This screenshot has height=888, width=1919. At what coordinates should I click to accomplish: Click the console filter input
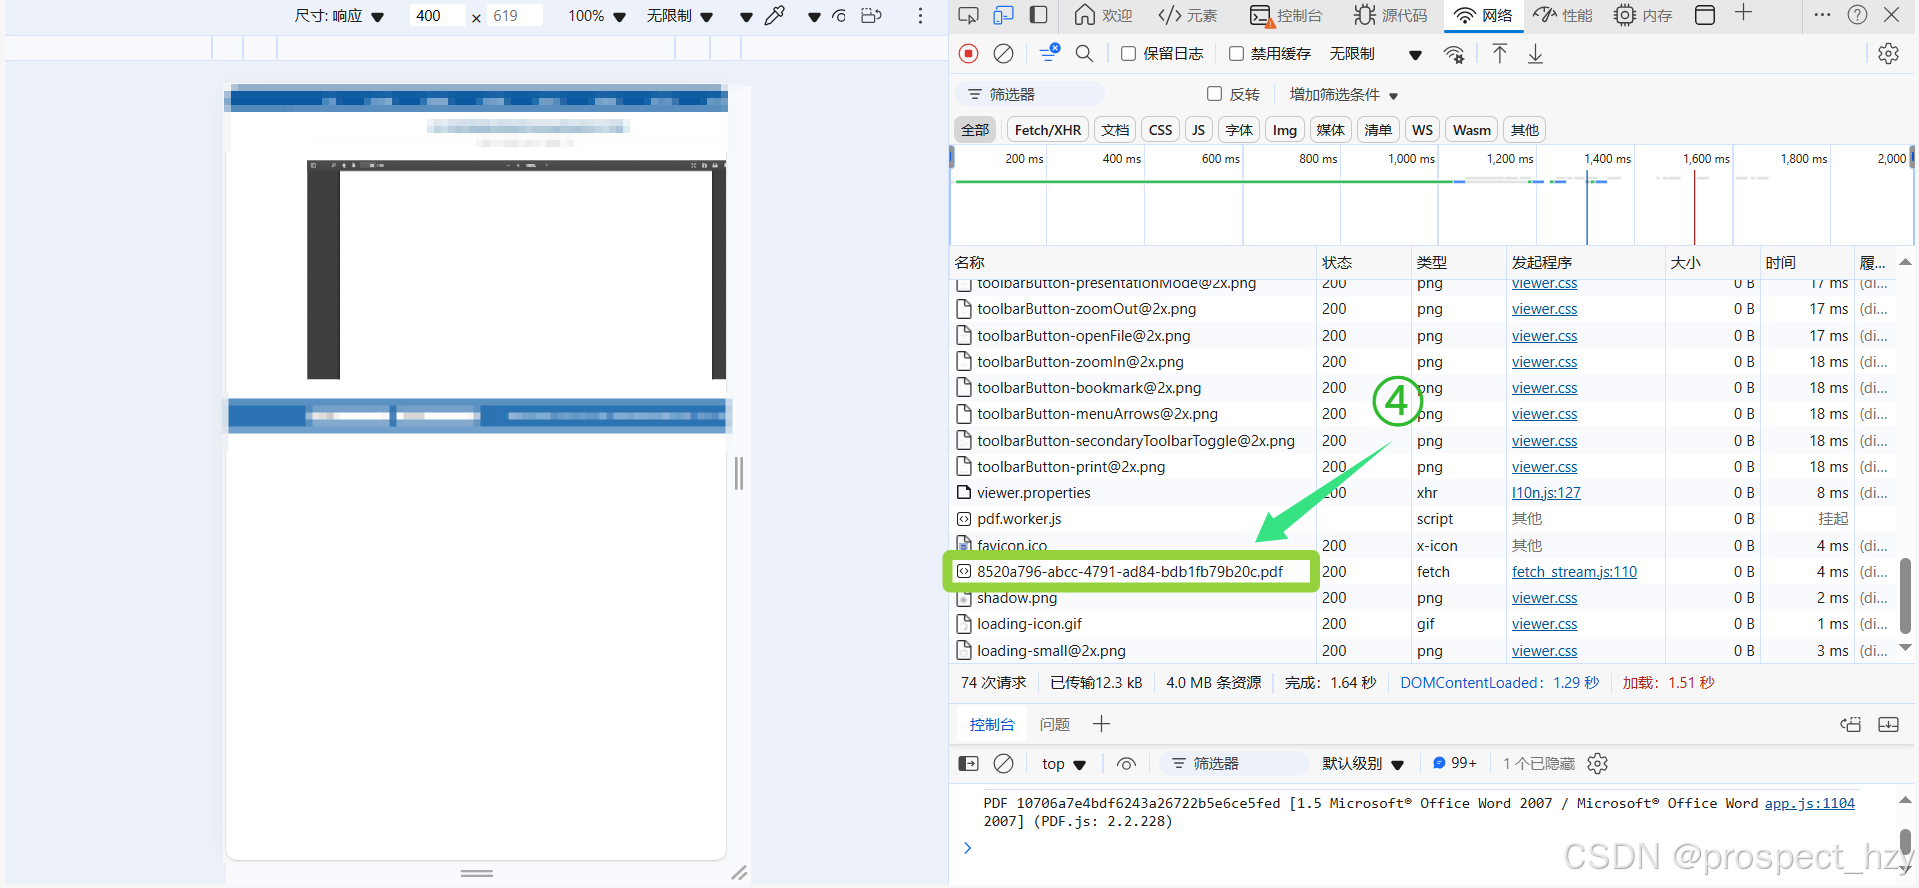1233,764
